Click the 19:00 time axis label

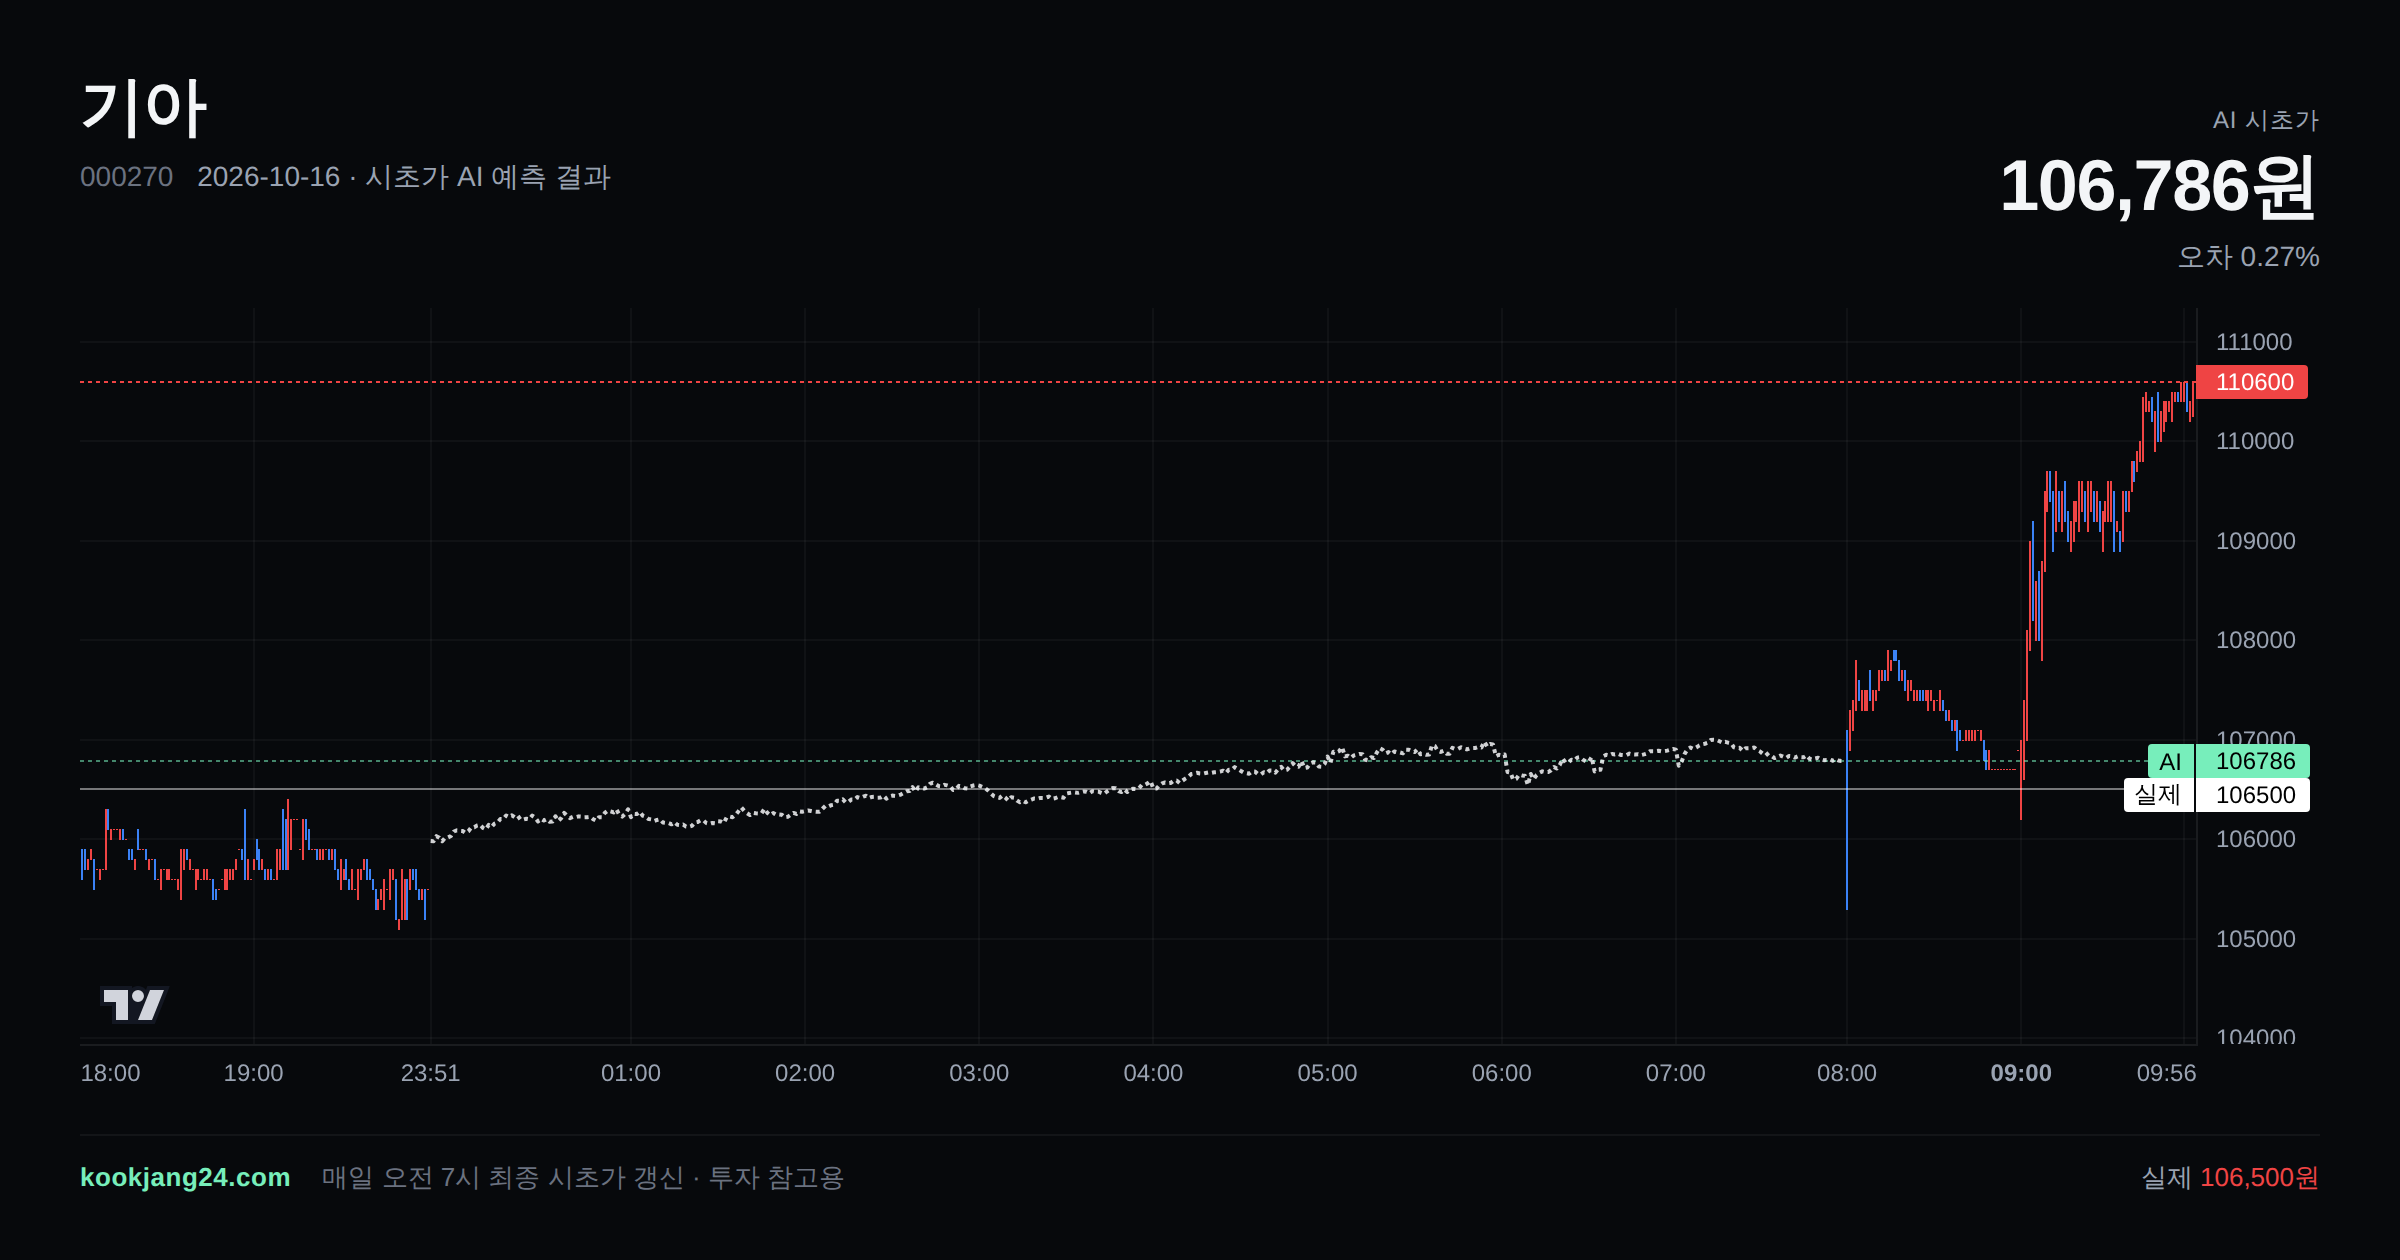click(253, 1073)
